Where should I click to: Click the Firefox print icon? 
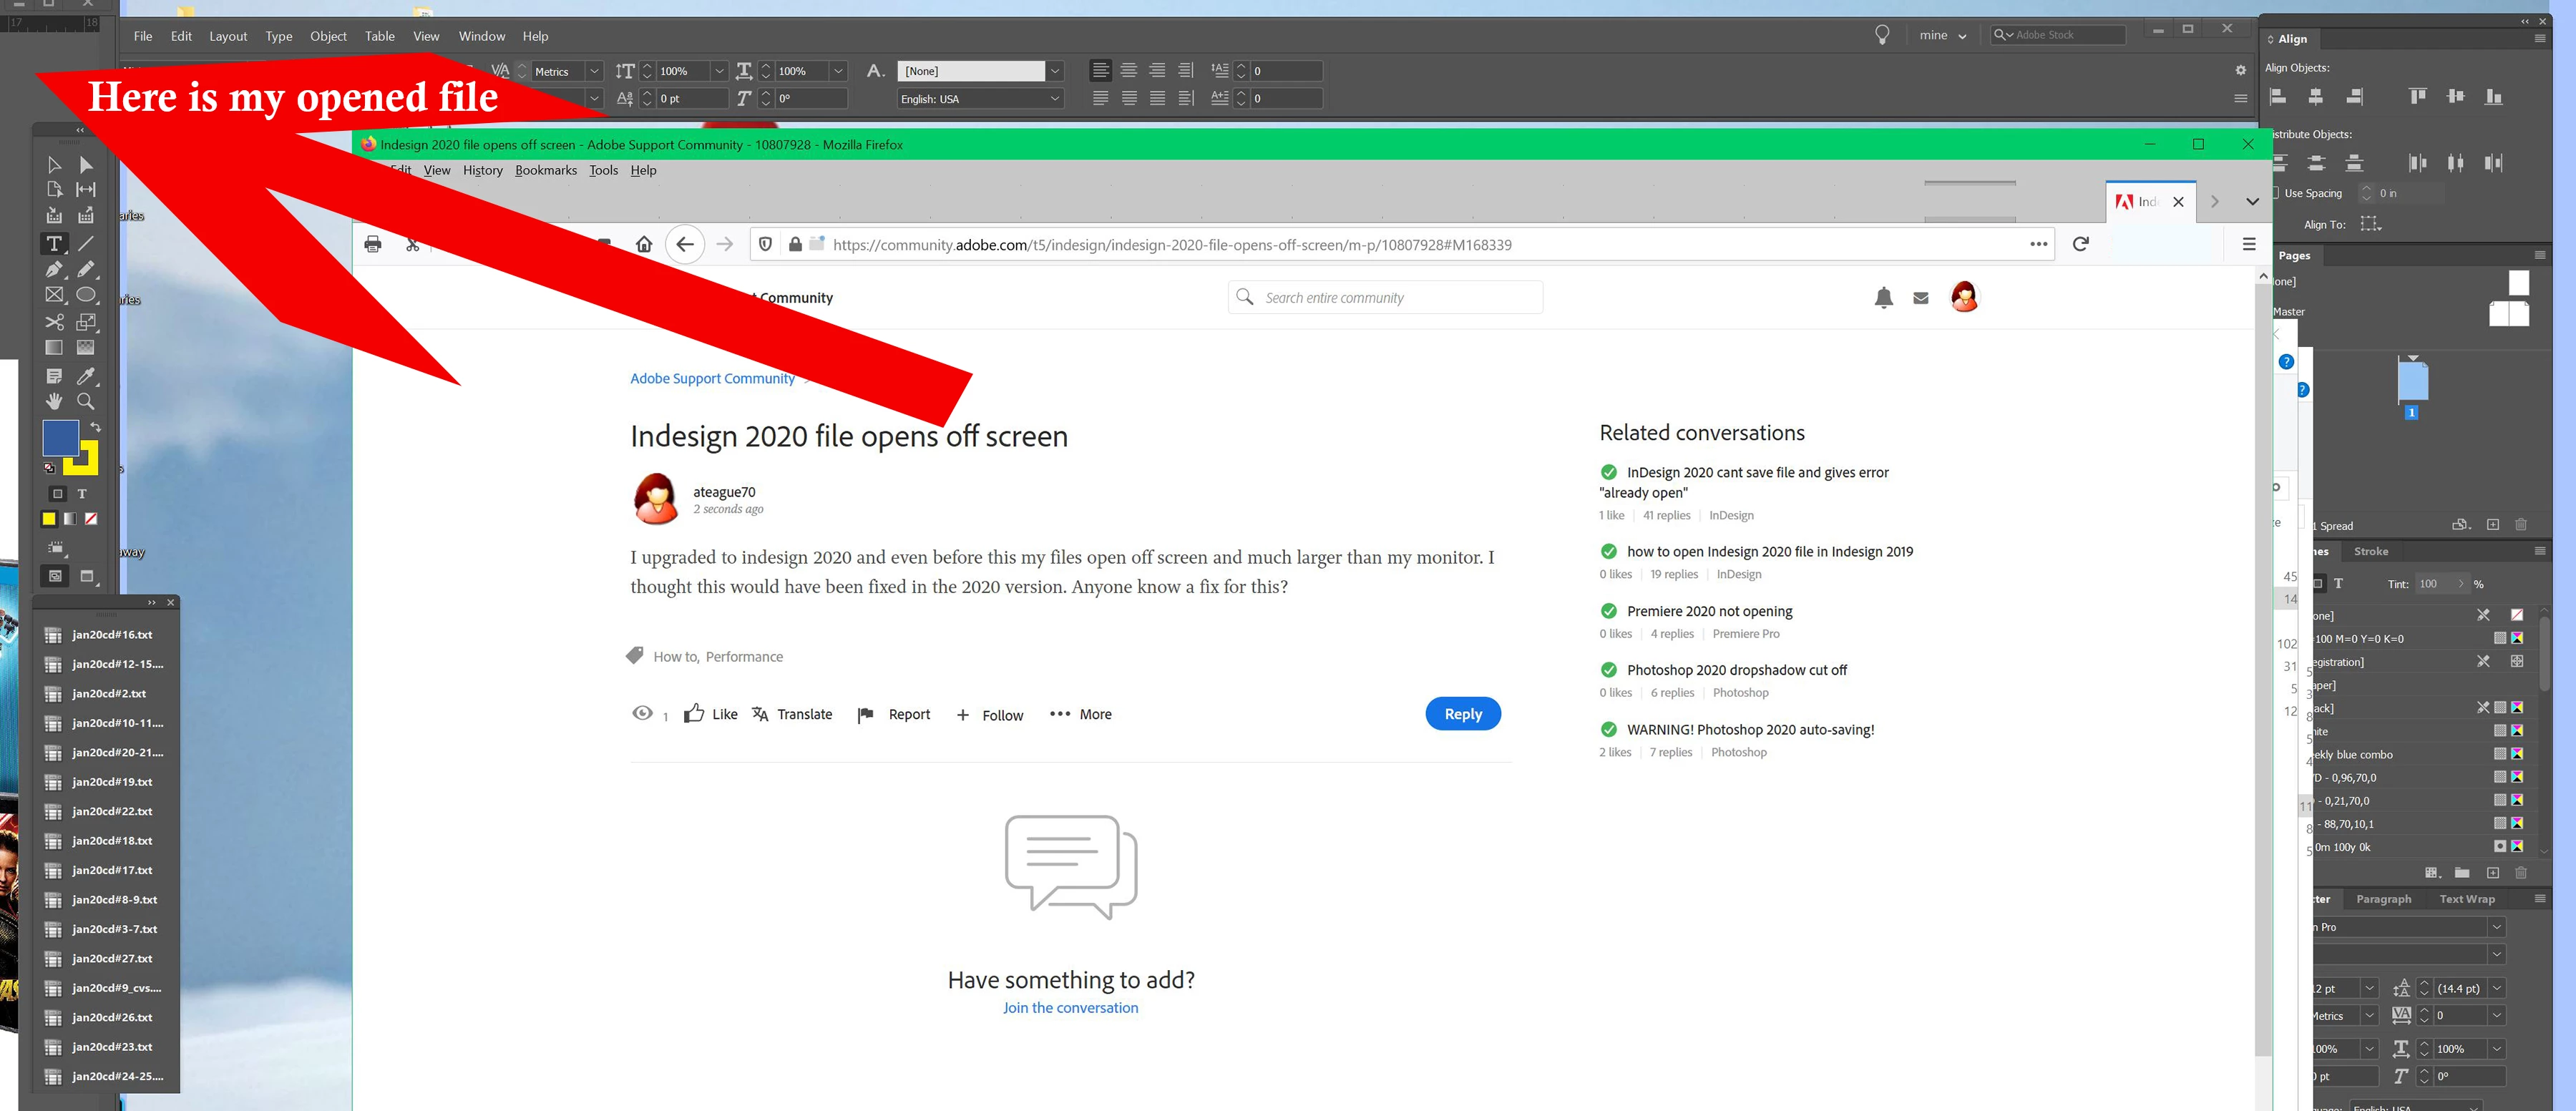[373, 244]
